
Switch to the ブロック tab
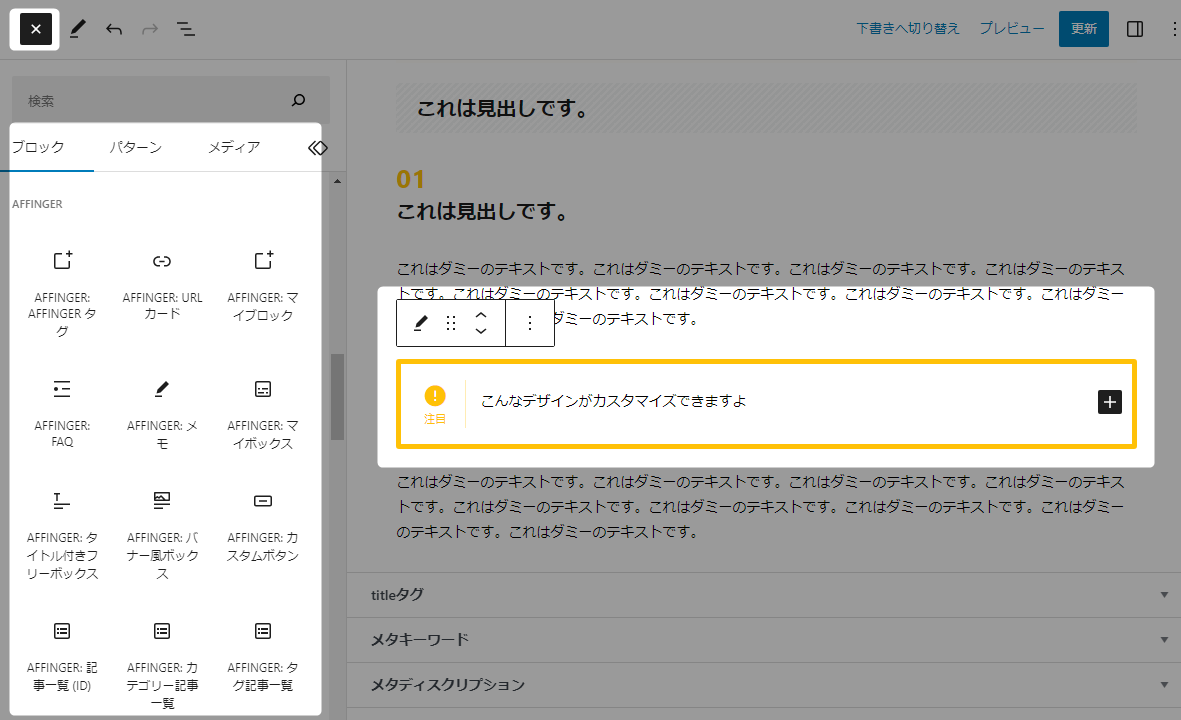point(38,147)
